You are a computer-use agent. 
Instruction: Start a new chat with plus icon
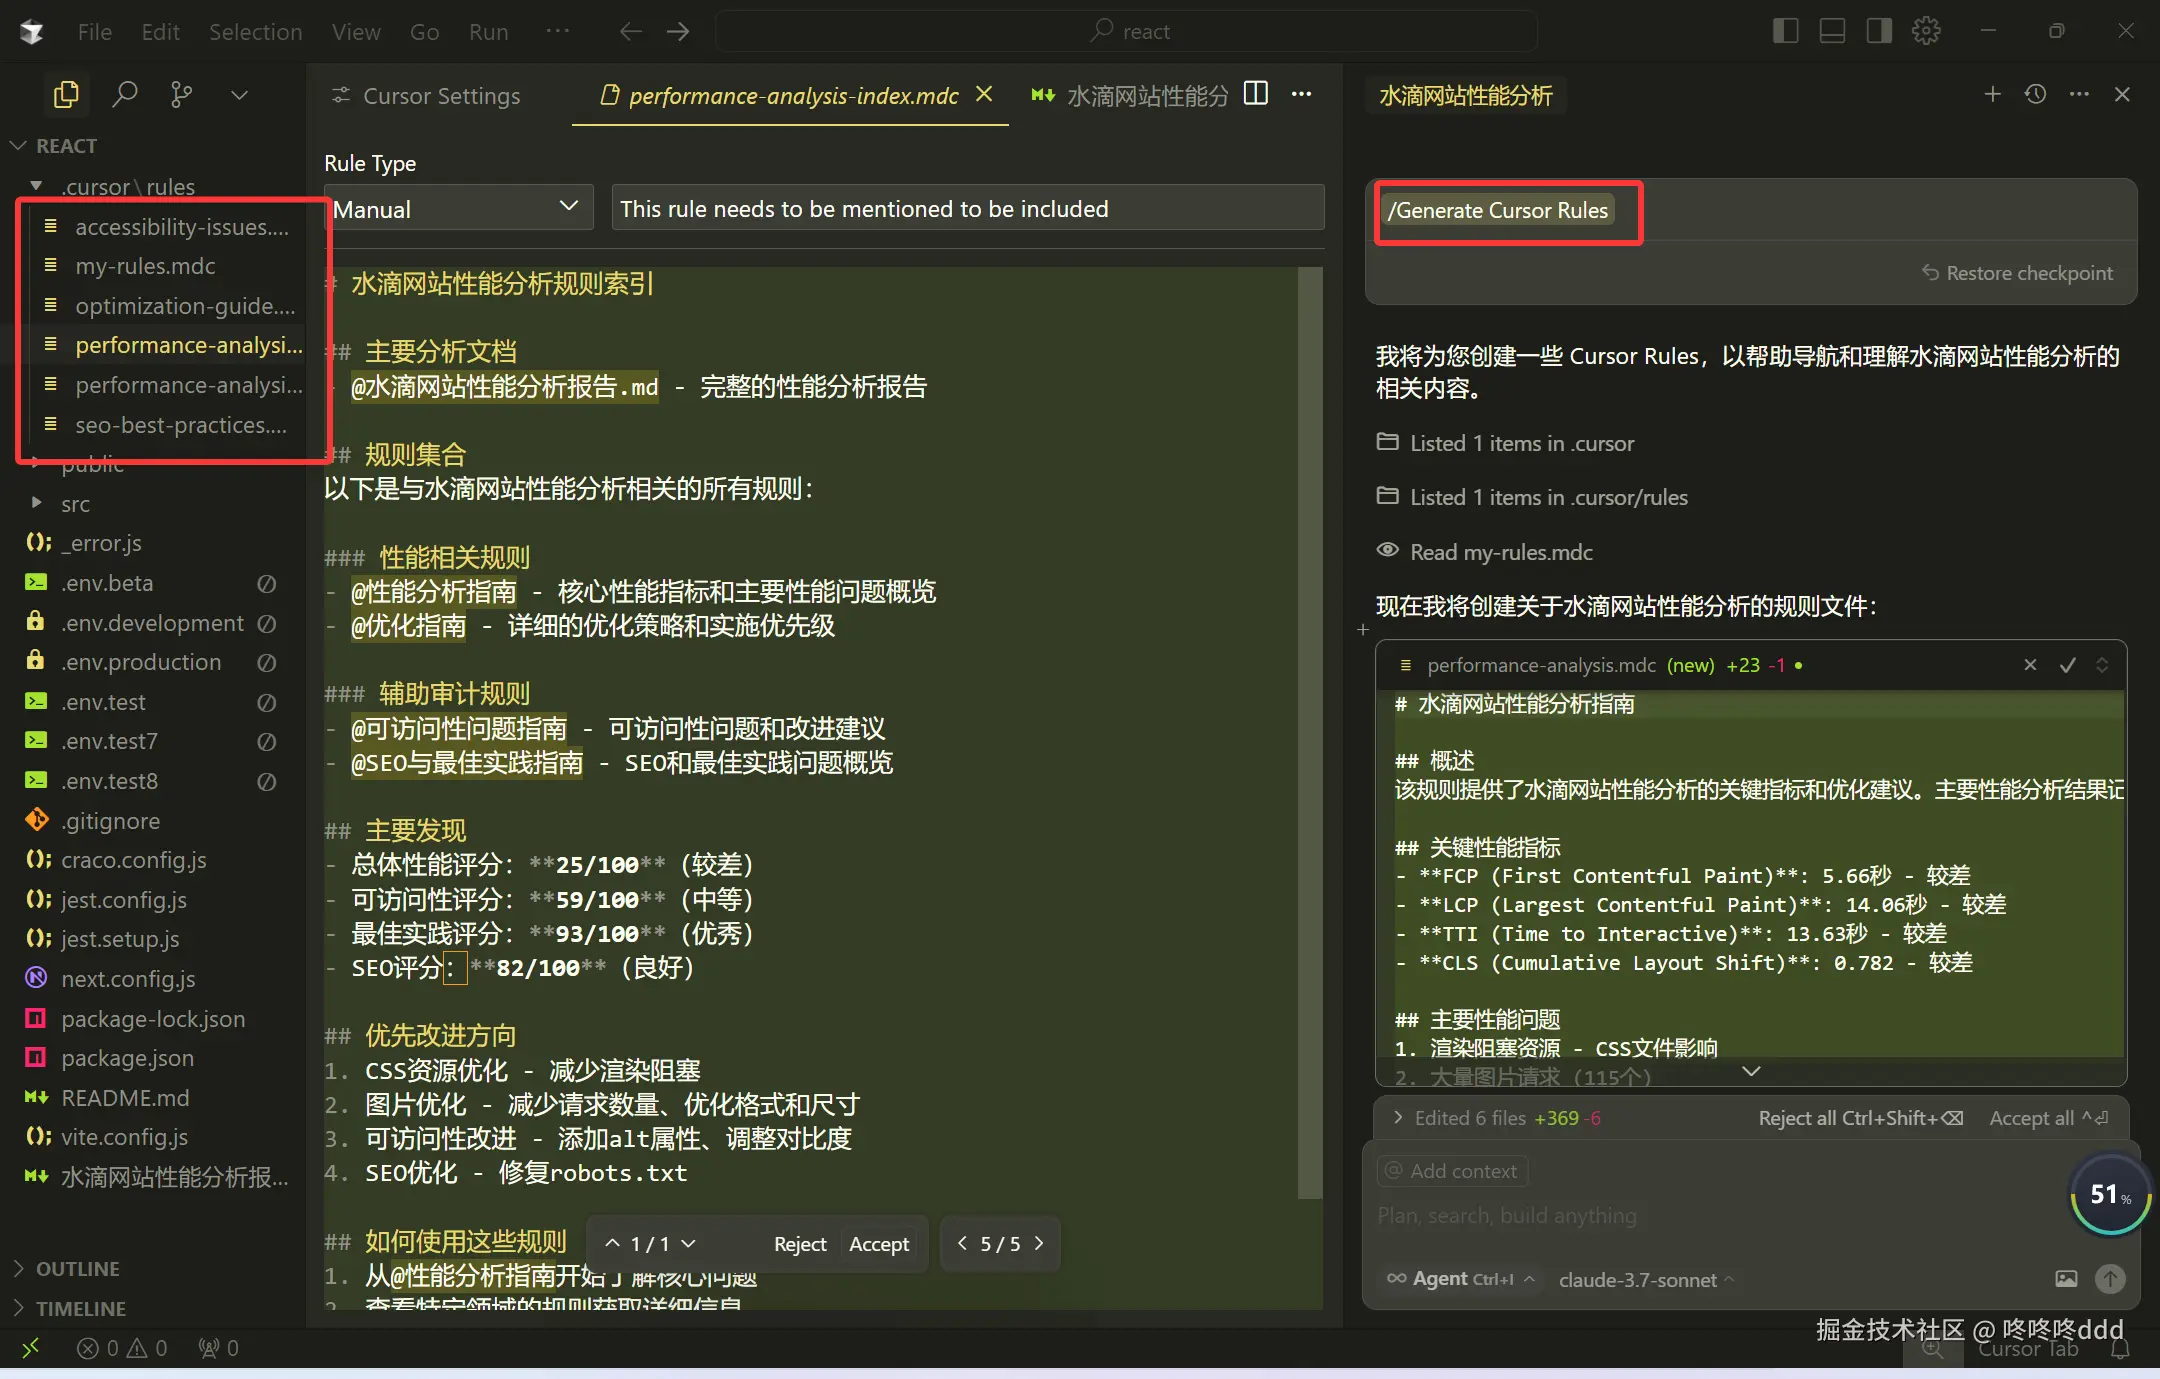click(x=1992, y=94)
